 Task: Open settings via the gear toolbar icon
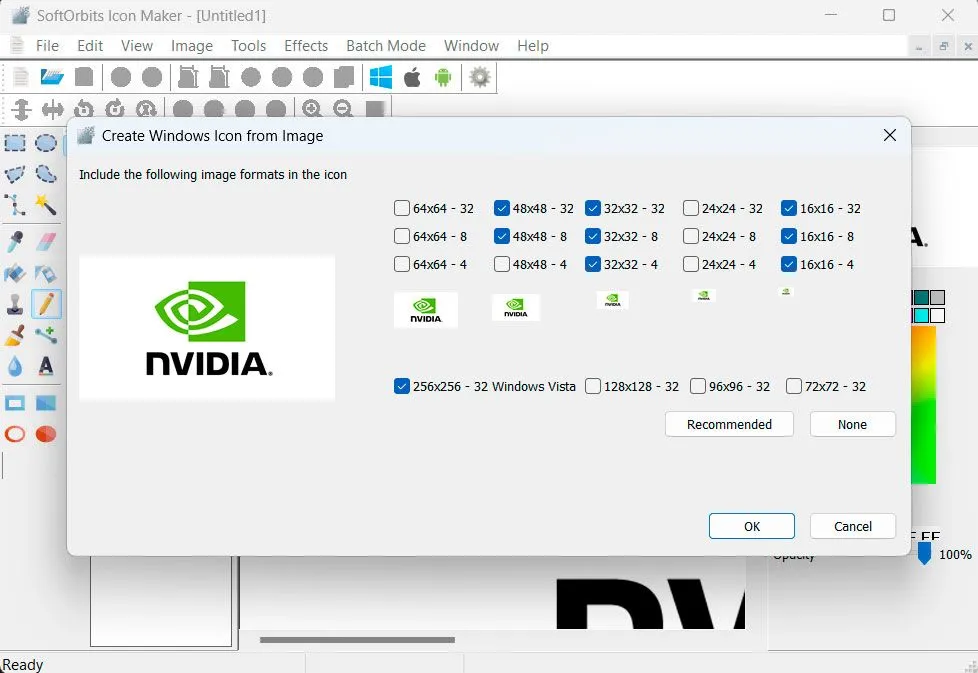point(480,77)
